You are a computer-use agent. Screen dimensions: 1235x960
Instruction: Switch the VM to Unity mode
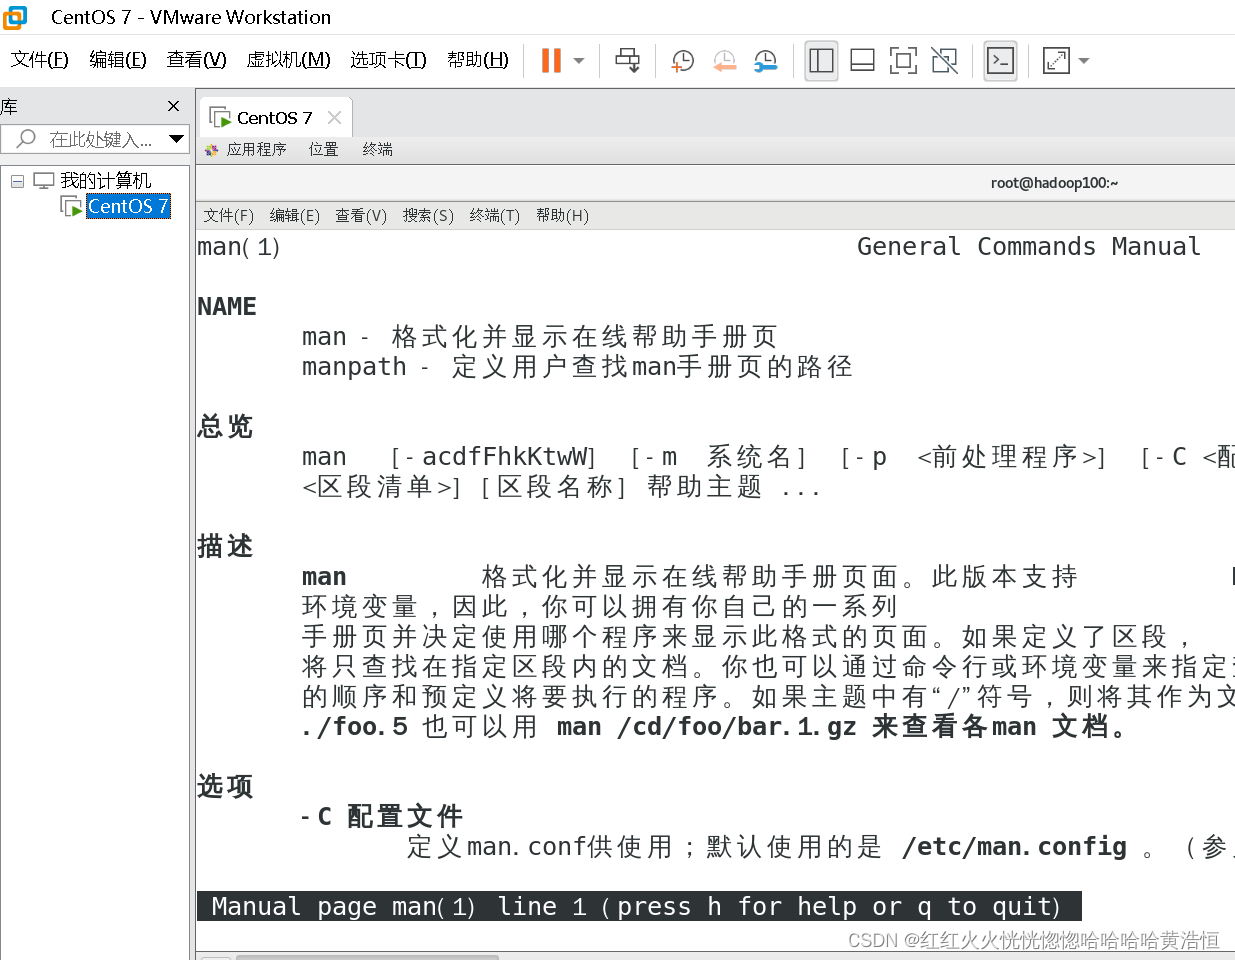click(x=943, y=60)
